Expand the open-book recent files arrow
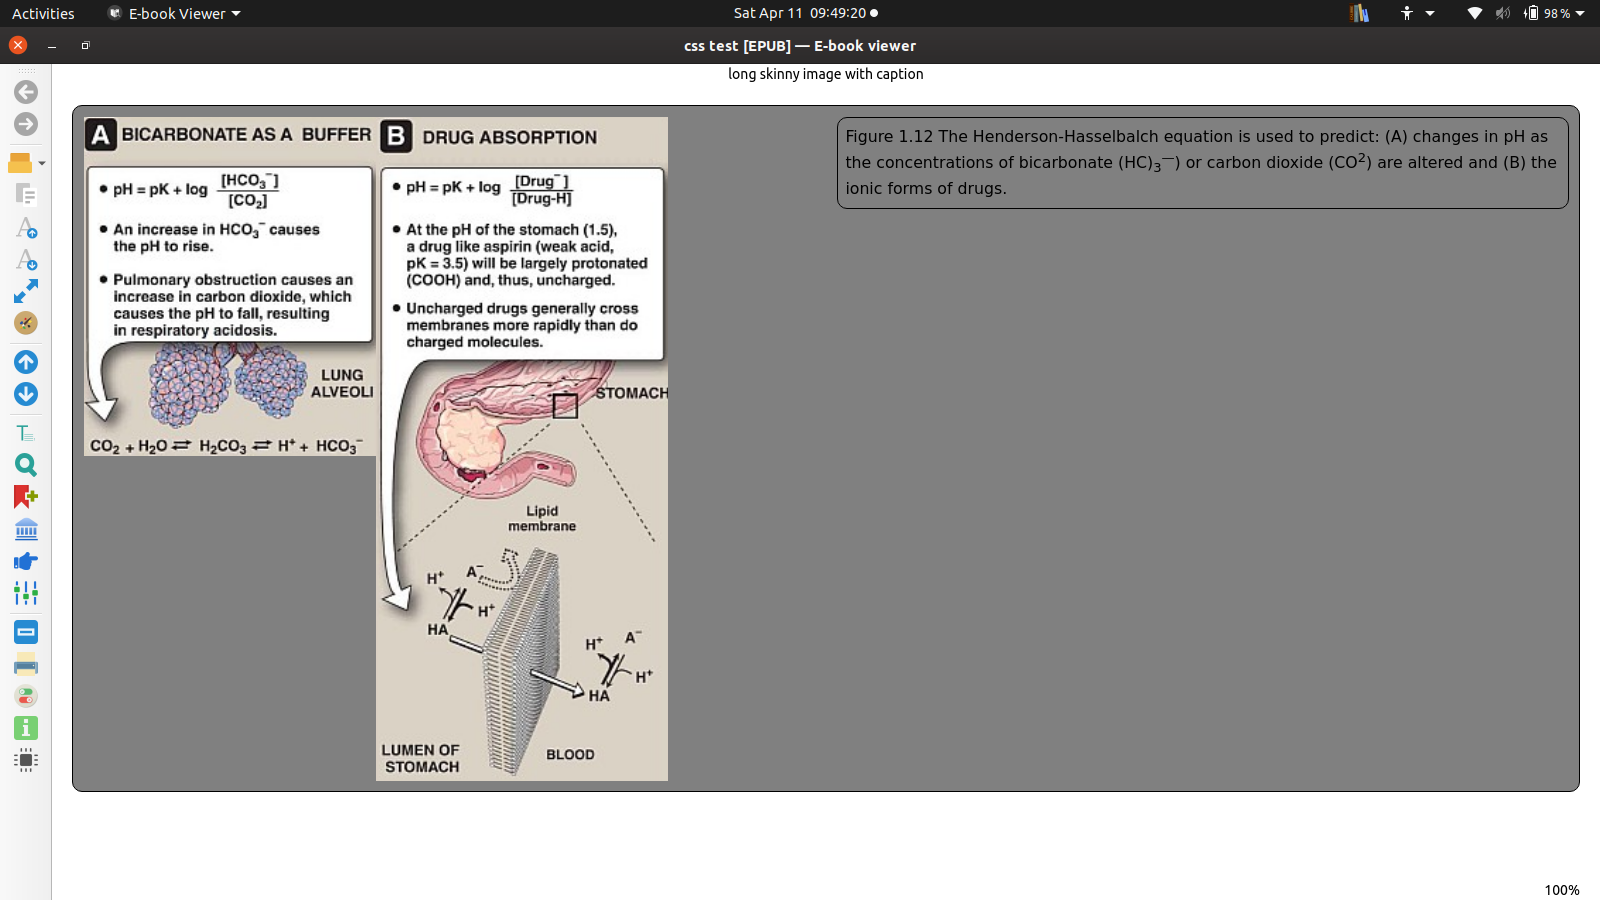This screenshot has height=900, width=1600. tap(42, 163)
